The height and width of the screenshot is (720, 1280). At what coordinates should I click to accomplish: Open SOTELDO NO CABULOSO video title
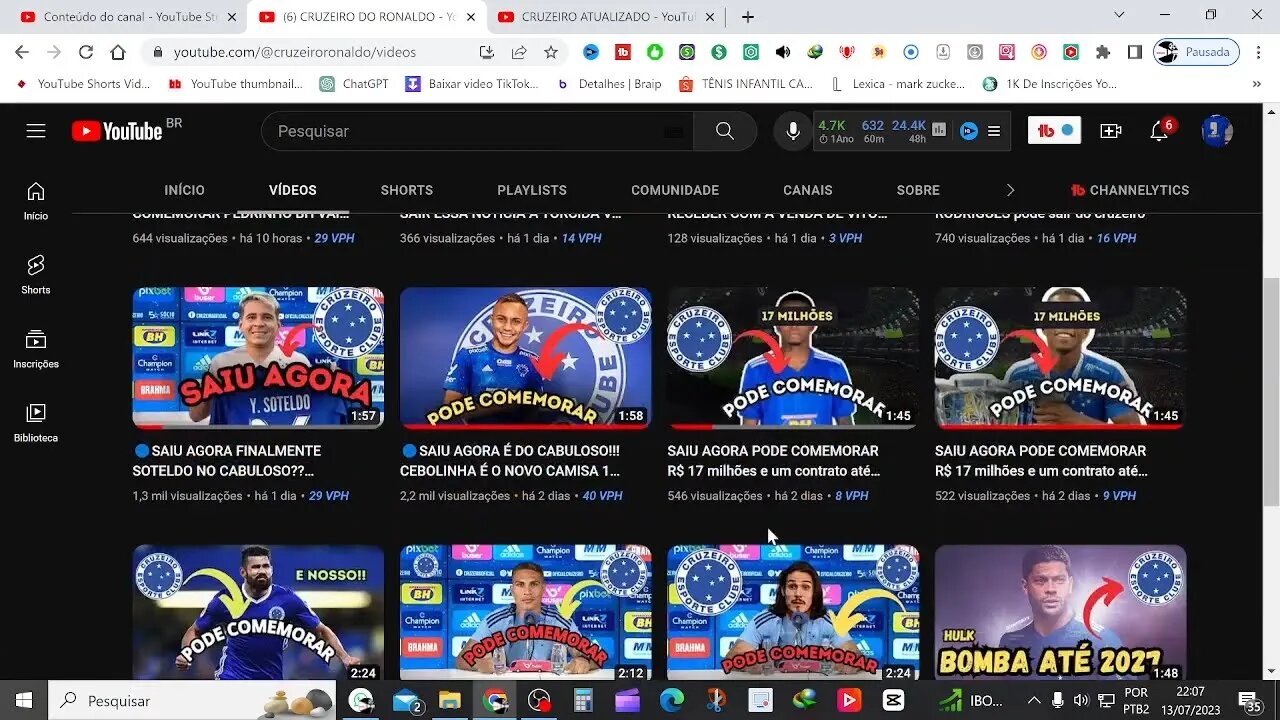coord(228,461)
